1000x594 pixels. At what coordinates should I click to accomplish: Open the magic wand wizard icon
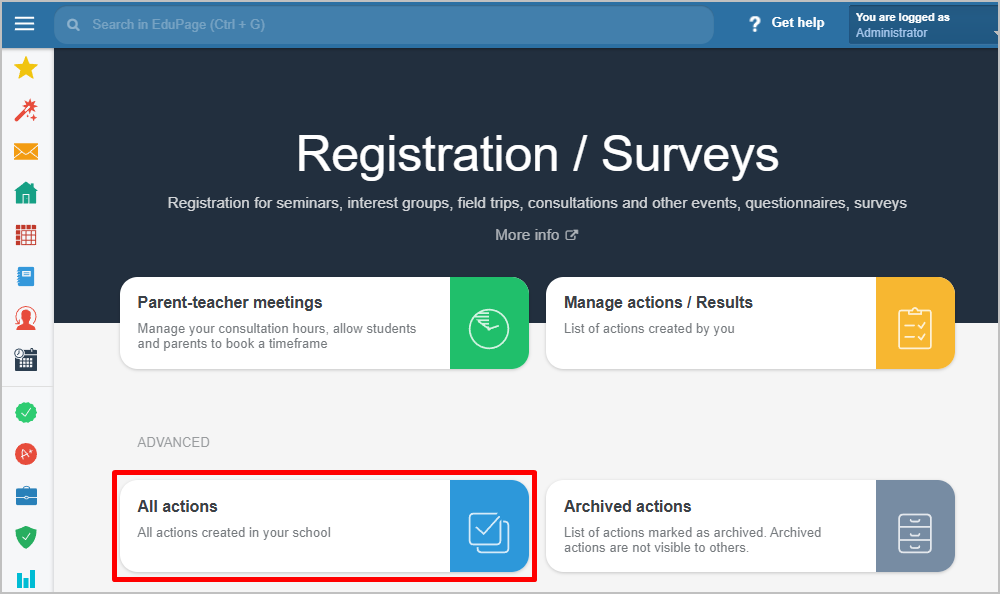click(26, 110)
